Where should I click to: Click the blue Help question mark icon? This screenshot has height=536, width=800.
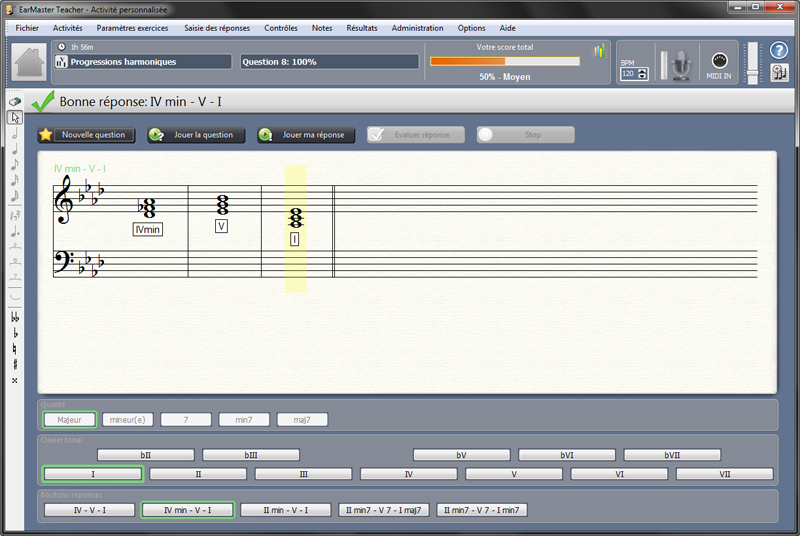pyautogui.click(x=779, y=50)
